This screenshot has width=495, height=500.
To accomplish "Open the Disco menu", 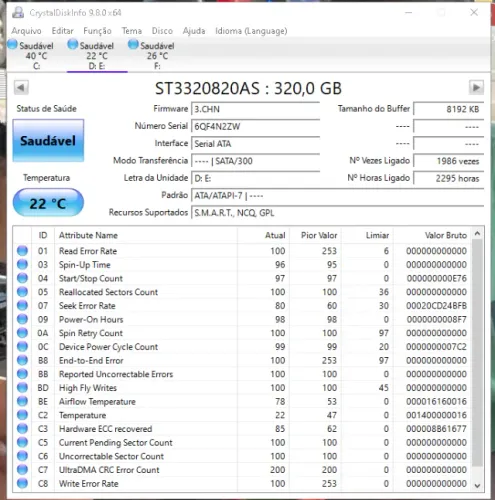I will (x=162, y=31).
